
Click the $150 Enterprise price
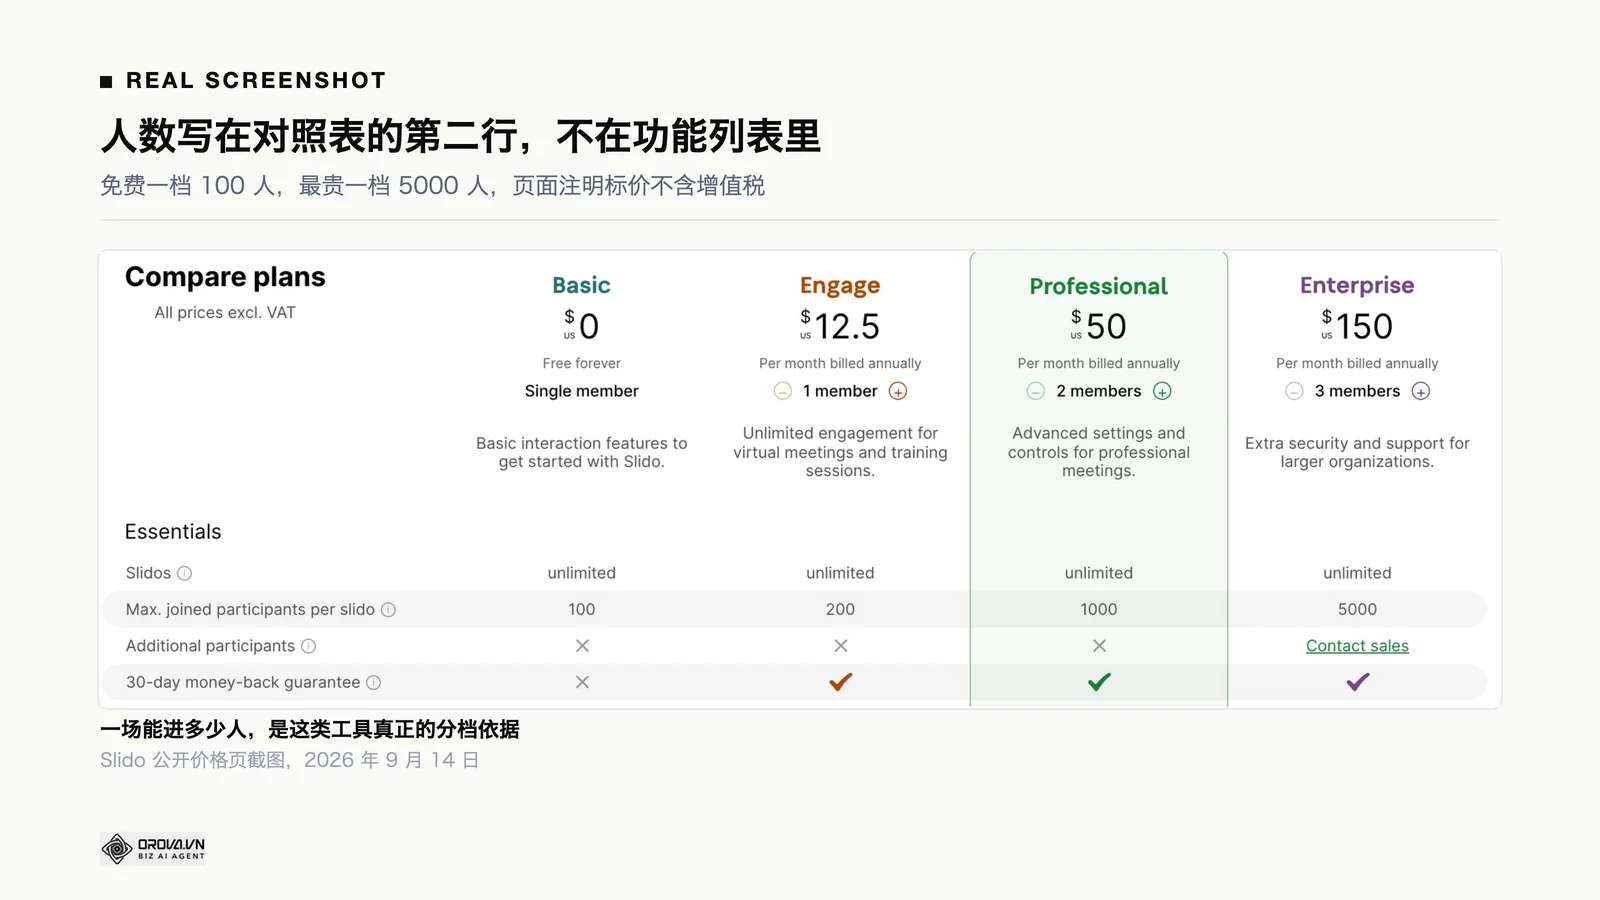tap(1357, 326)
